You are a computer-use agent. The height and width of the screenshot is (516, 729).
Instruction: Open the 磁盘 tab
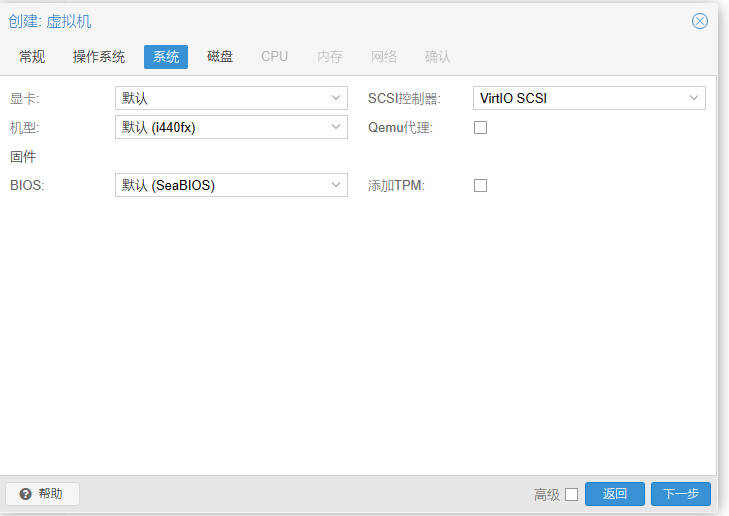pyautogui.click(x=220, y=57)
